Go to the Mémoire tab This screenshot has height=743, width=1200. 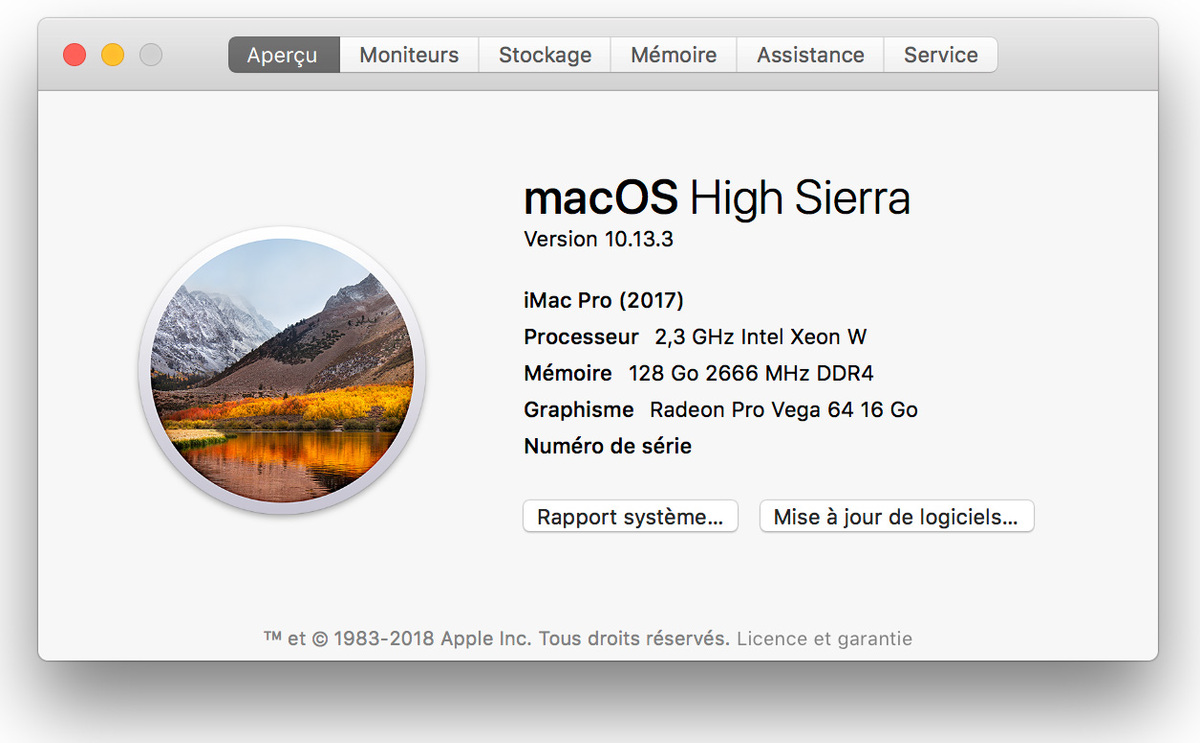674,55
